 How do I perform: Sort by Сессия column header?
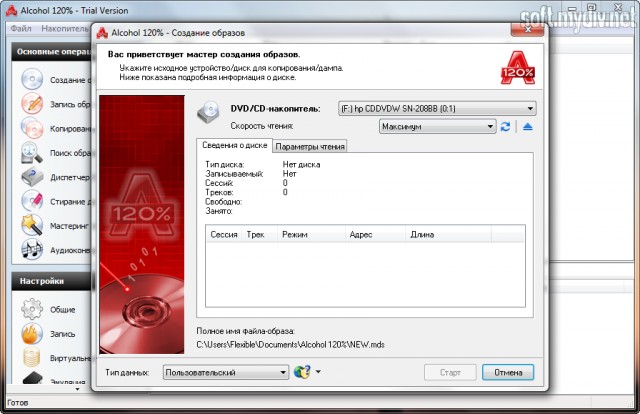coord(224,234)
